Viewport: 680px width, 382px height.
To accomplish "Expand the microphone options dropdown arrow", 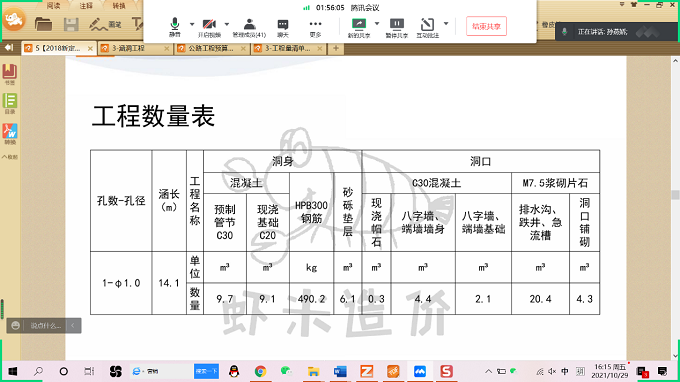I will (x=192, y=24).
